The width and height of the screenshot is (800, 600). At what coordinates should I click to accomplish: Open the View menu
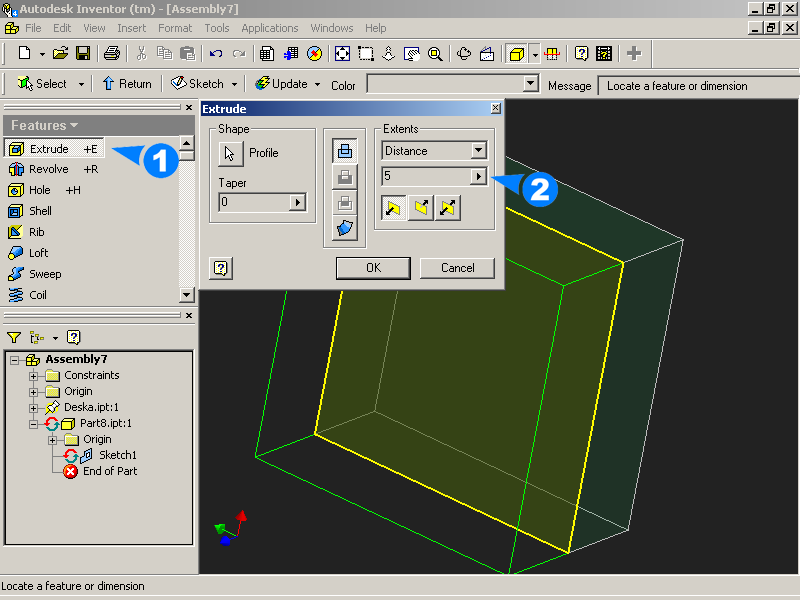click(x=94, y=28)
